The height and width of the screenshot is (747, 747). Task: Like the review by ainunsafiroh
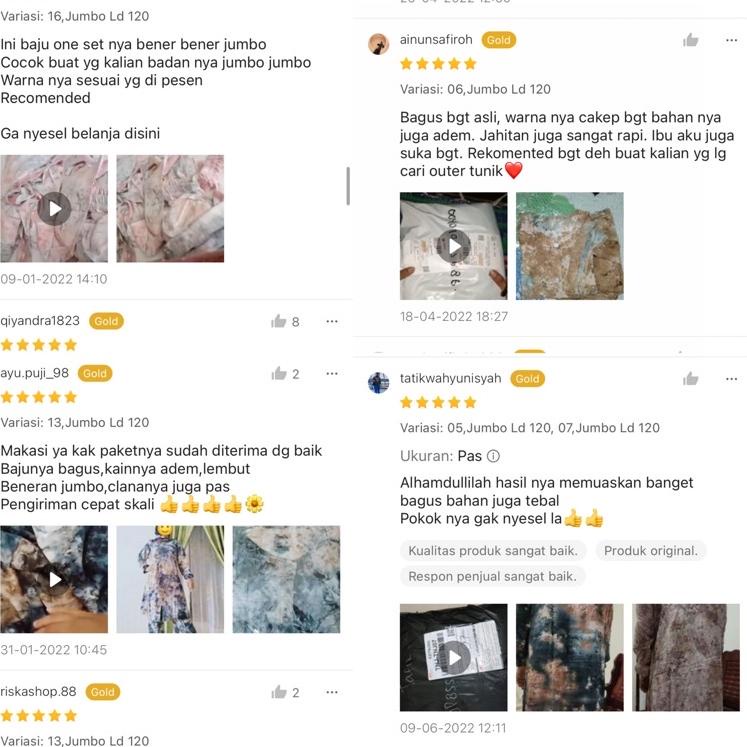click(x=690, y=40)
